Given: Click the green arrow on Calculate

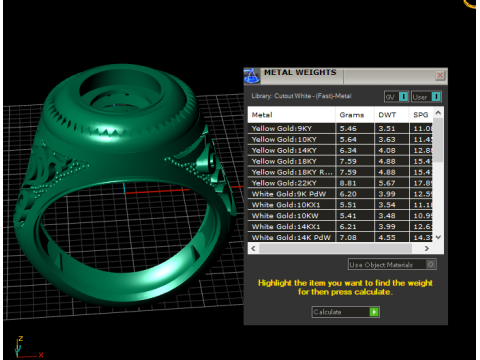Looking at the screenshot, I should point(374,312).
